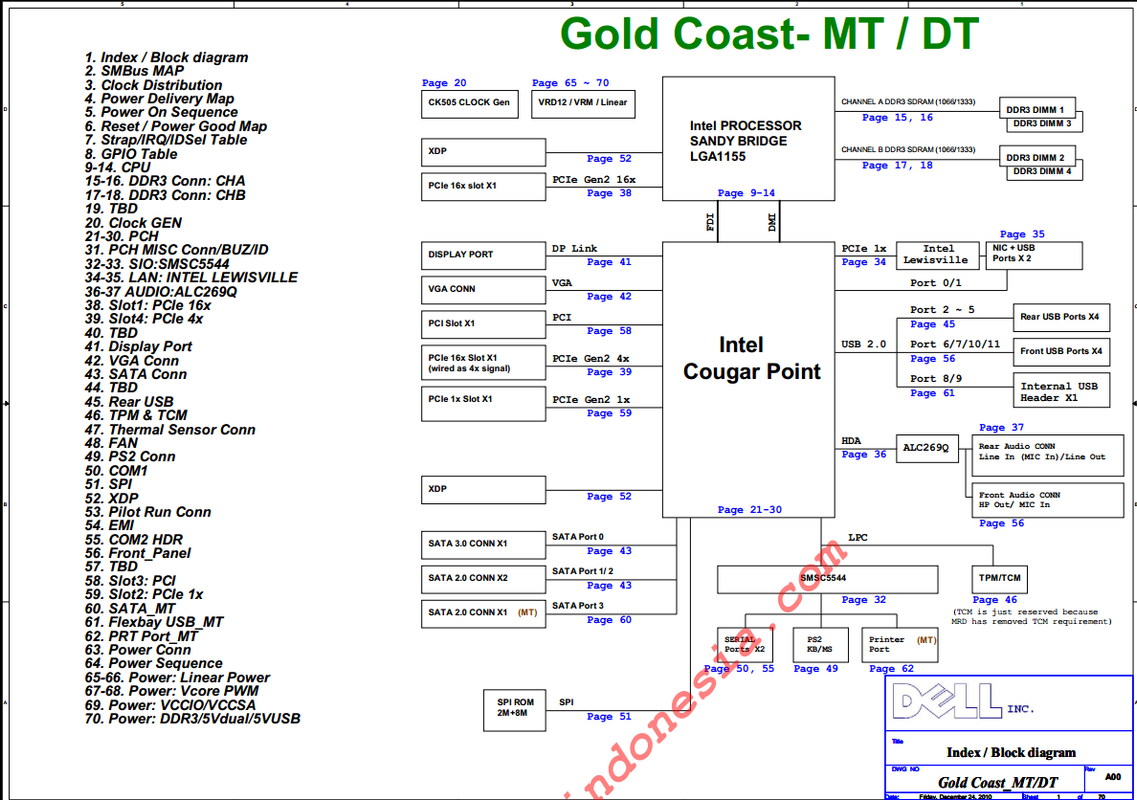Image resolution: width=1137 pixels, height=800 pixels.
Task: Click the DDR3 DIMM 2 block
Action: pyautogui.click(x=1037, y=156)
